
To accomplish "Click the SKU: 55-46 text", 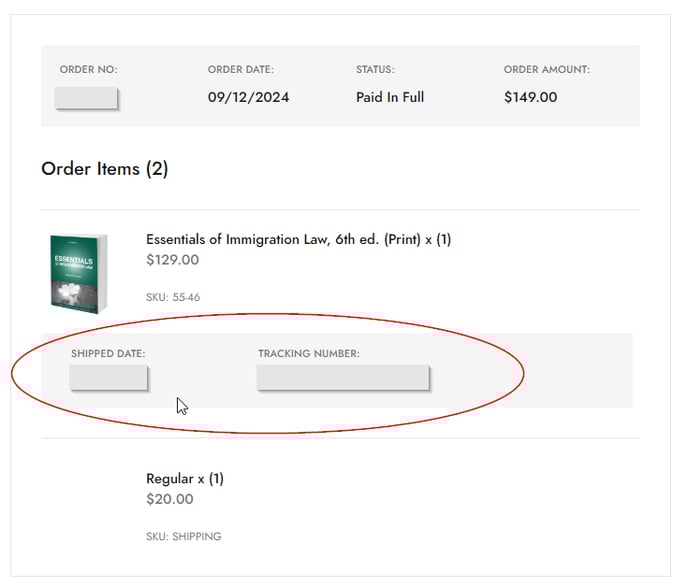I will coord(173,297).
